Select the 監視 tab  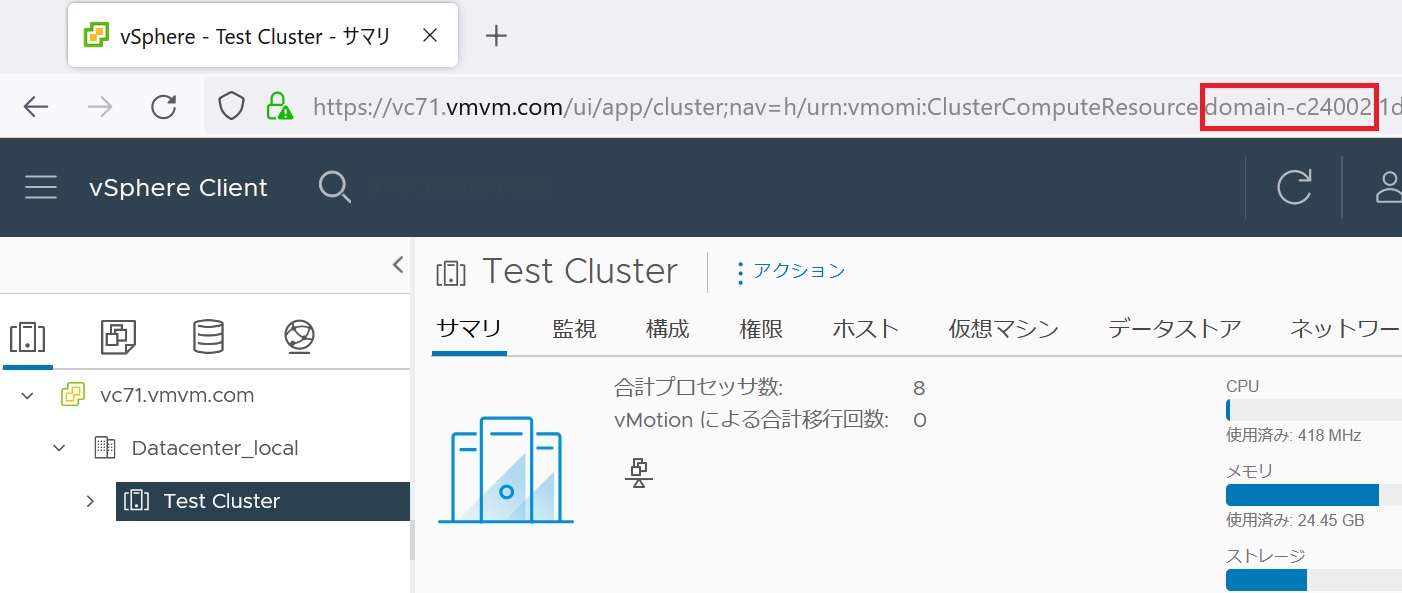[x=574, y=328]
